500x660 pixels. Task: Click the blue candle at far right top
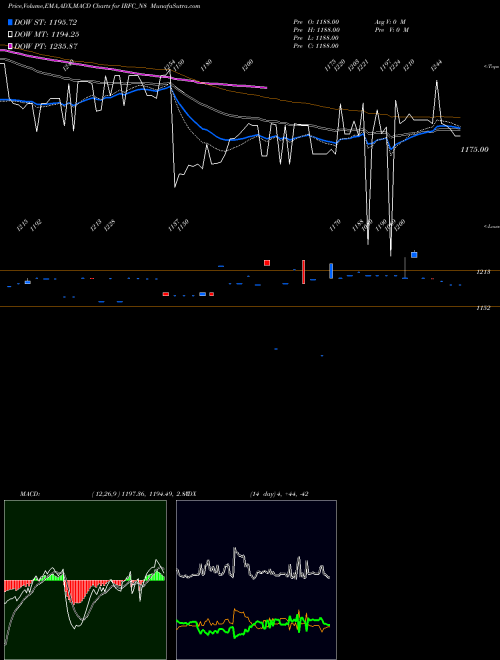click(414, 255)
